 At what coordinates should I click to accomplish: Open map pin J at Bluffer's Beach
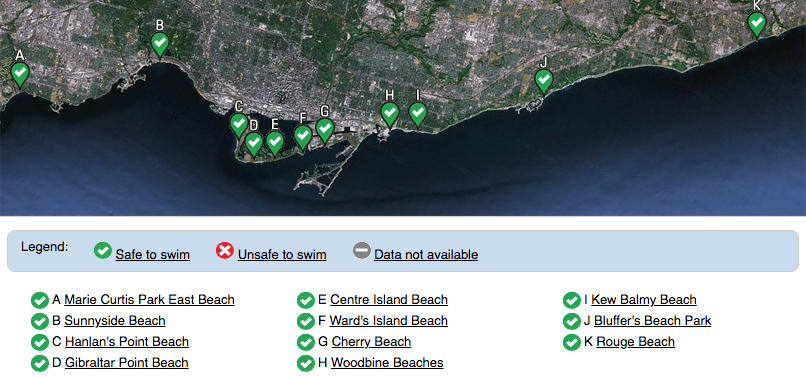click(543, 81)
